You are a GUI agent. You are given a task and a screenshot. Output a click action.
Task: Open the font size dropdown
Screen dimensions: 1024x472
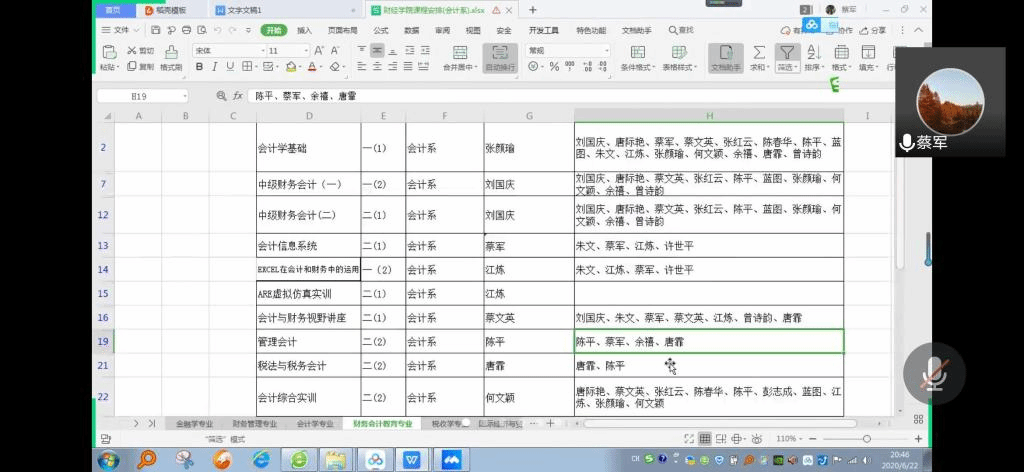coord(305,50)
